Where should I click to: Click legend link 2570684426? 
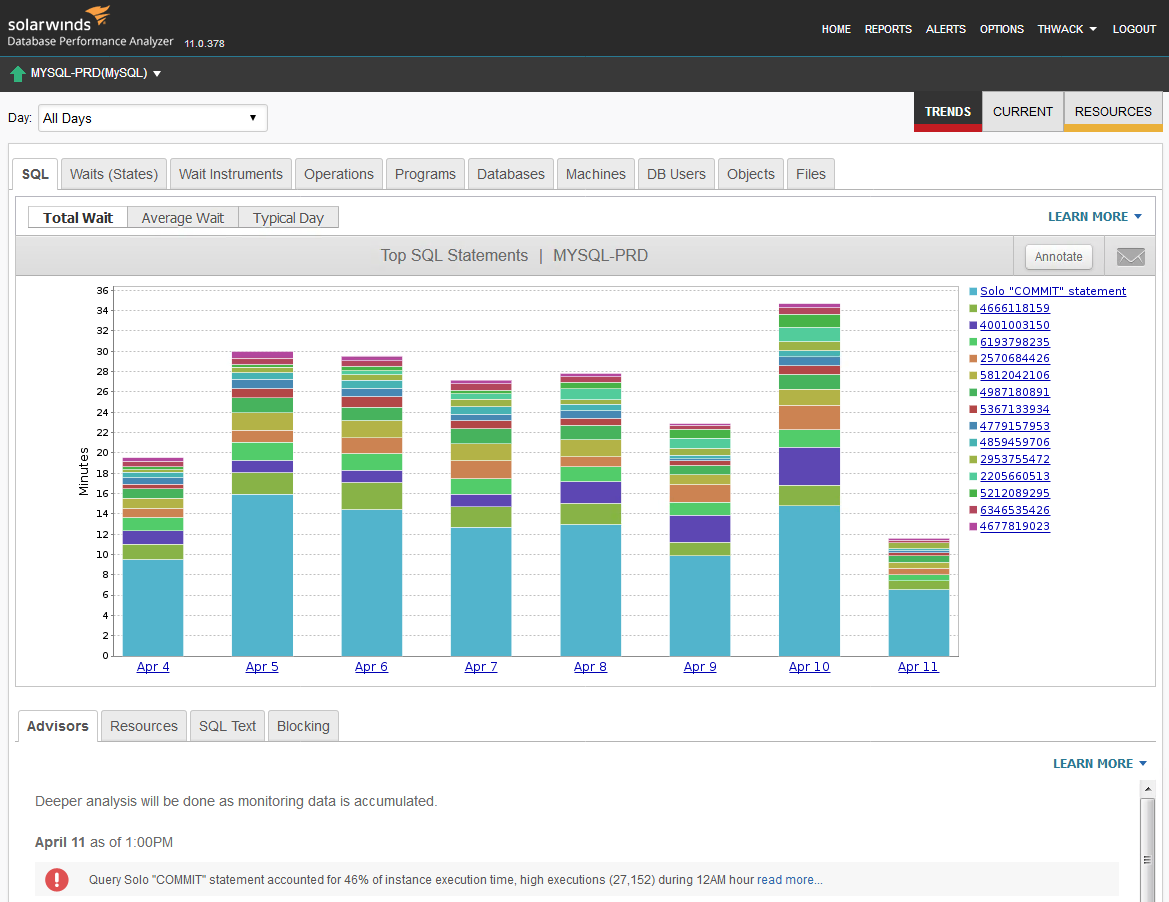[1015, 359]
